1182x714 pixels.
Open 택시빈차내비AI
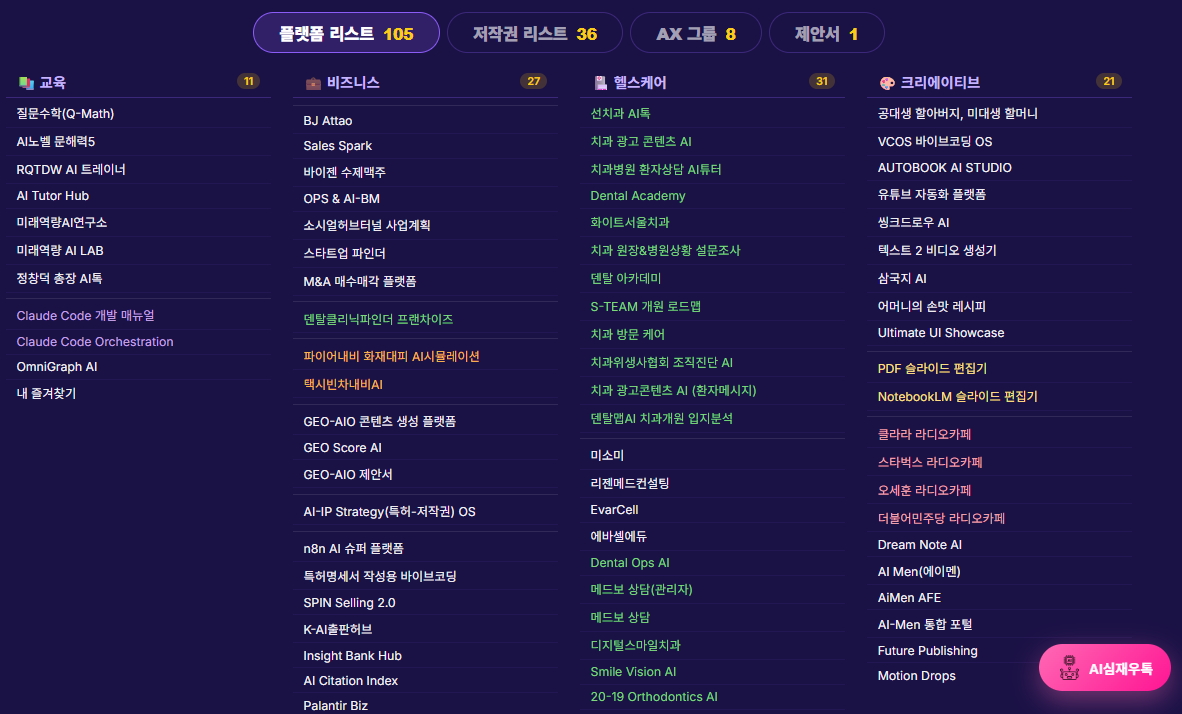pyautogui.click(x=343, y=385)
